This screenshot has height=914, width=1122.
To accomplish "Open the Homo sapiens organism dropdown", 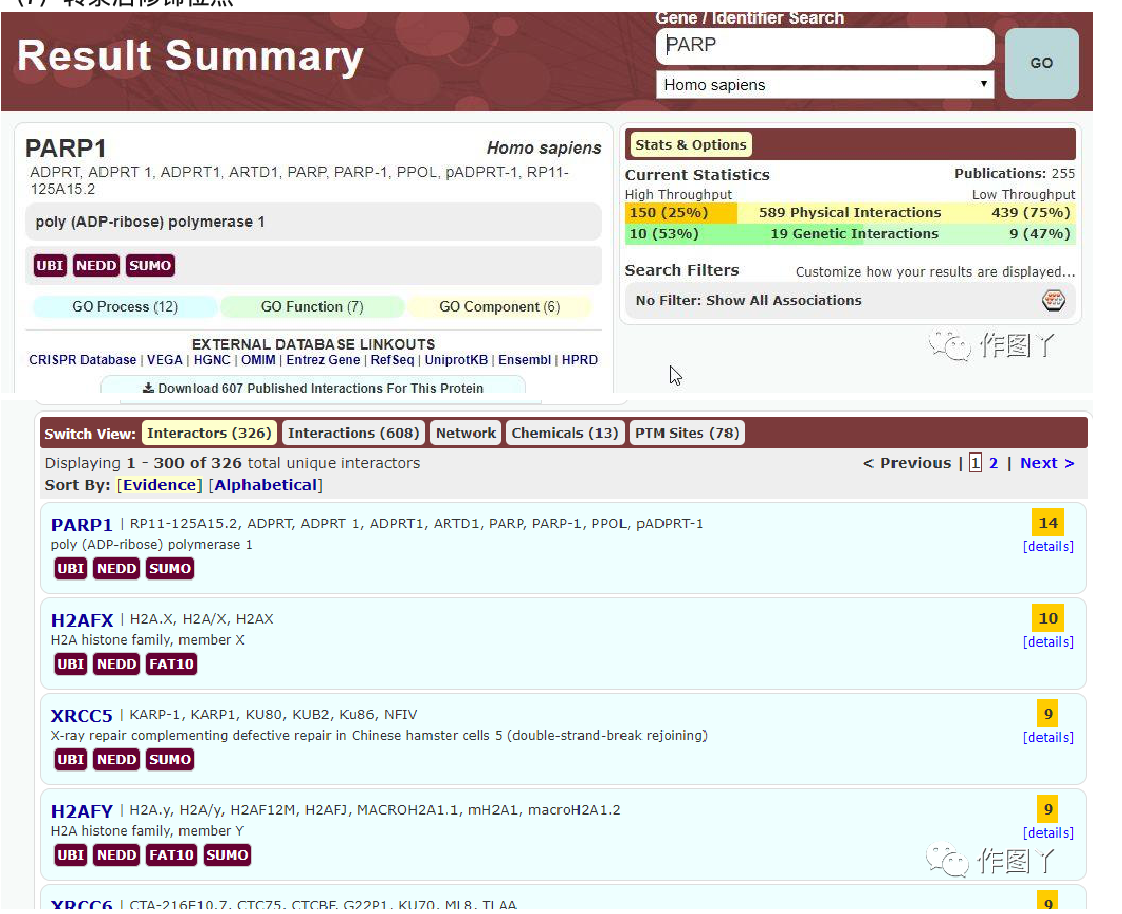I will click(x=824, y=85).
